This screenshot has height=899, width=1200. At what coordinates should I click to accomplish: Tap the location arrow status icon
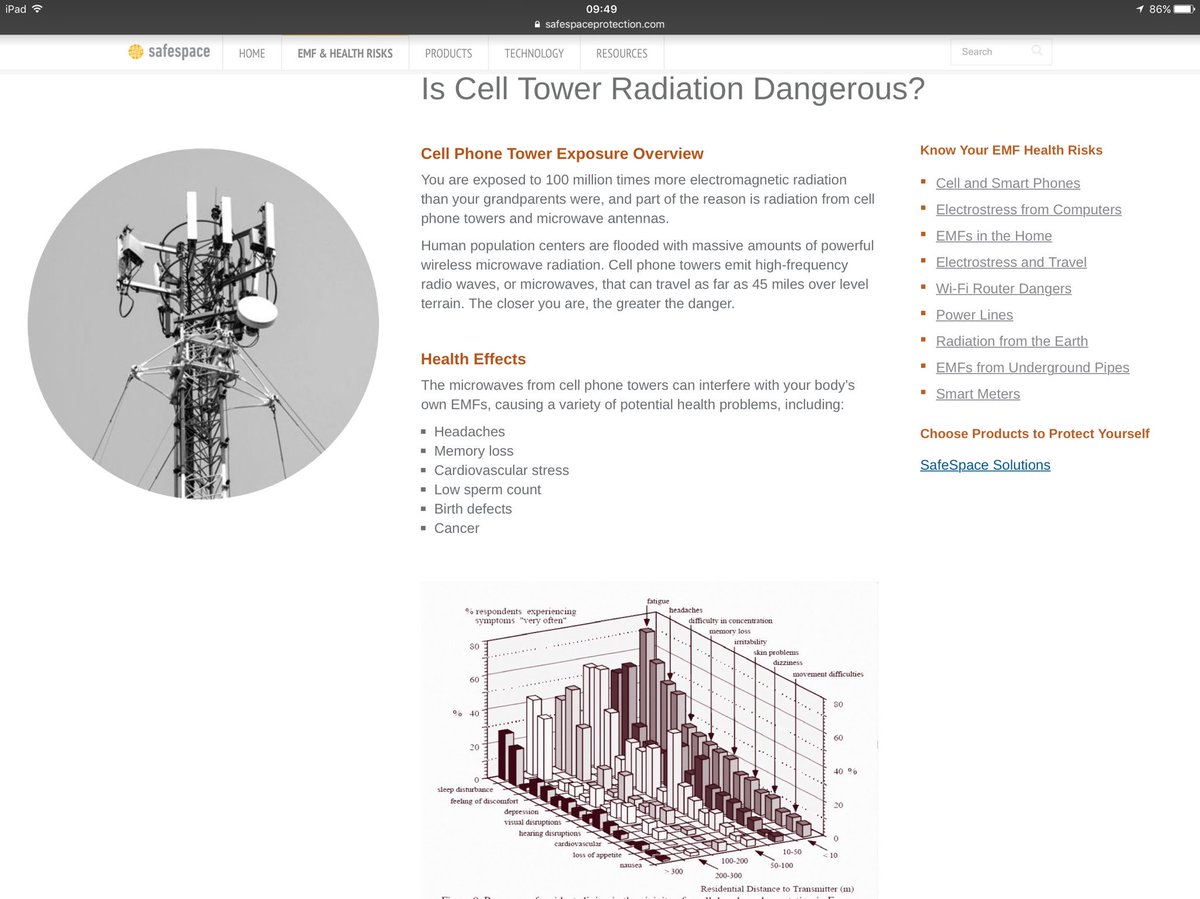click(1139, 8)
